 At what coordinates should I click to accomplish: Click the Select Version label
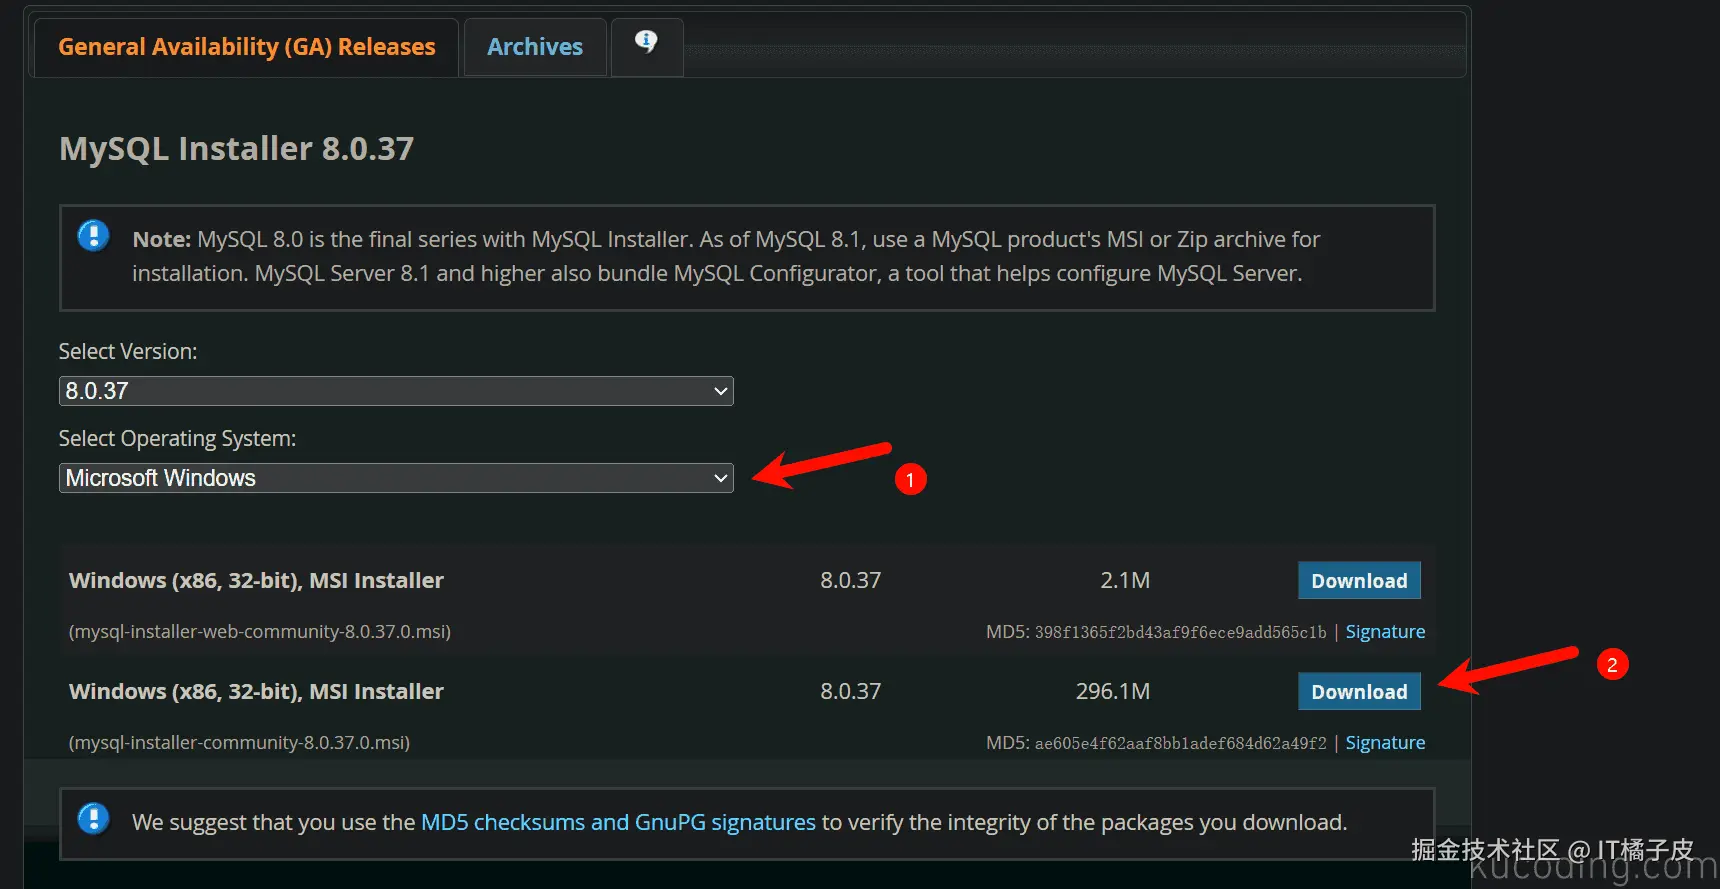(128, 352)
